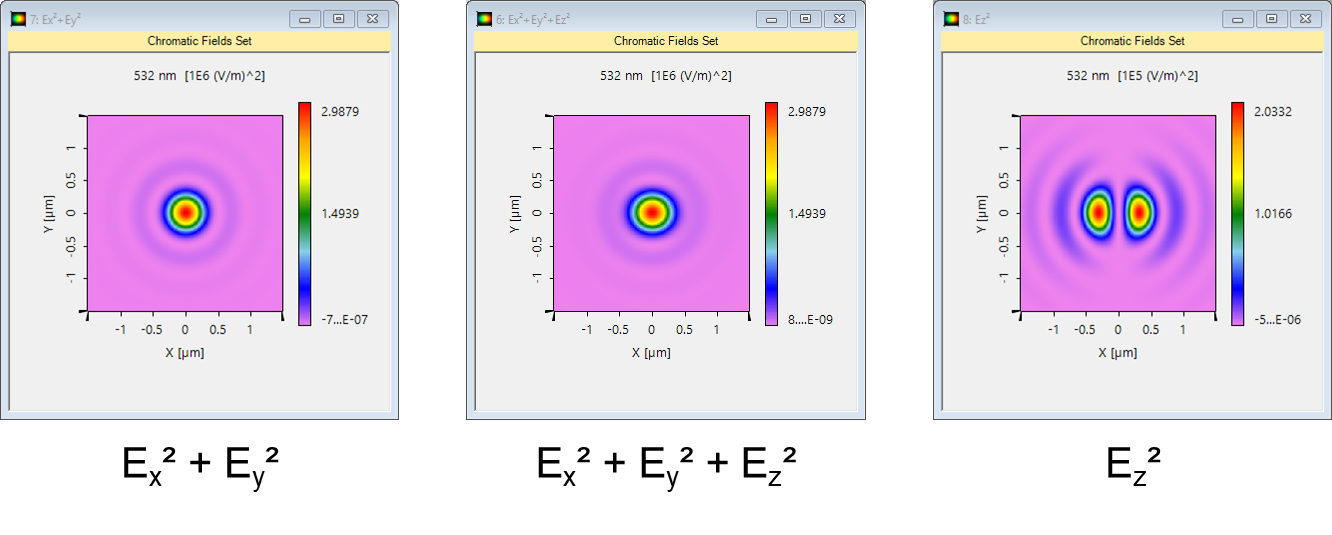Click the 2.9879 maximum value in Ex²+Ey² window
1332x535 pixels.
point(338,111)
